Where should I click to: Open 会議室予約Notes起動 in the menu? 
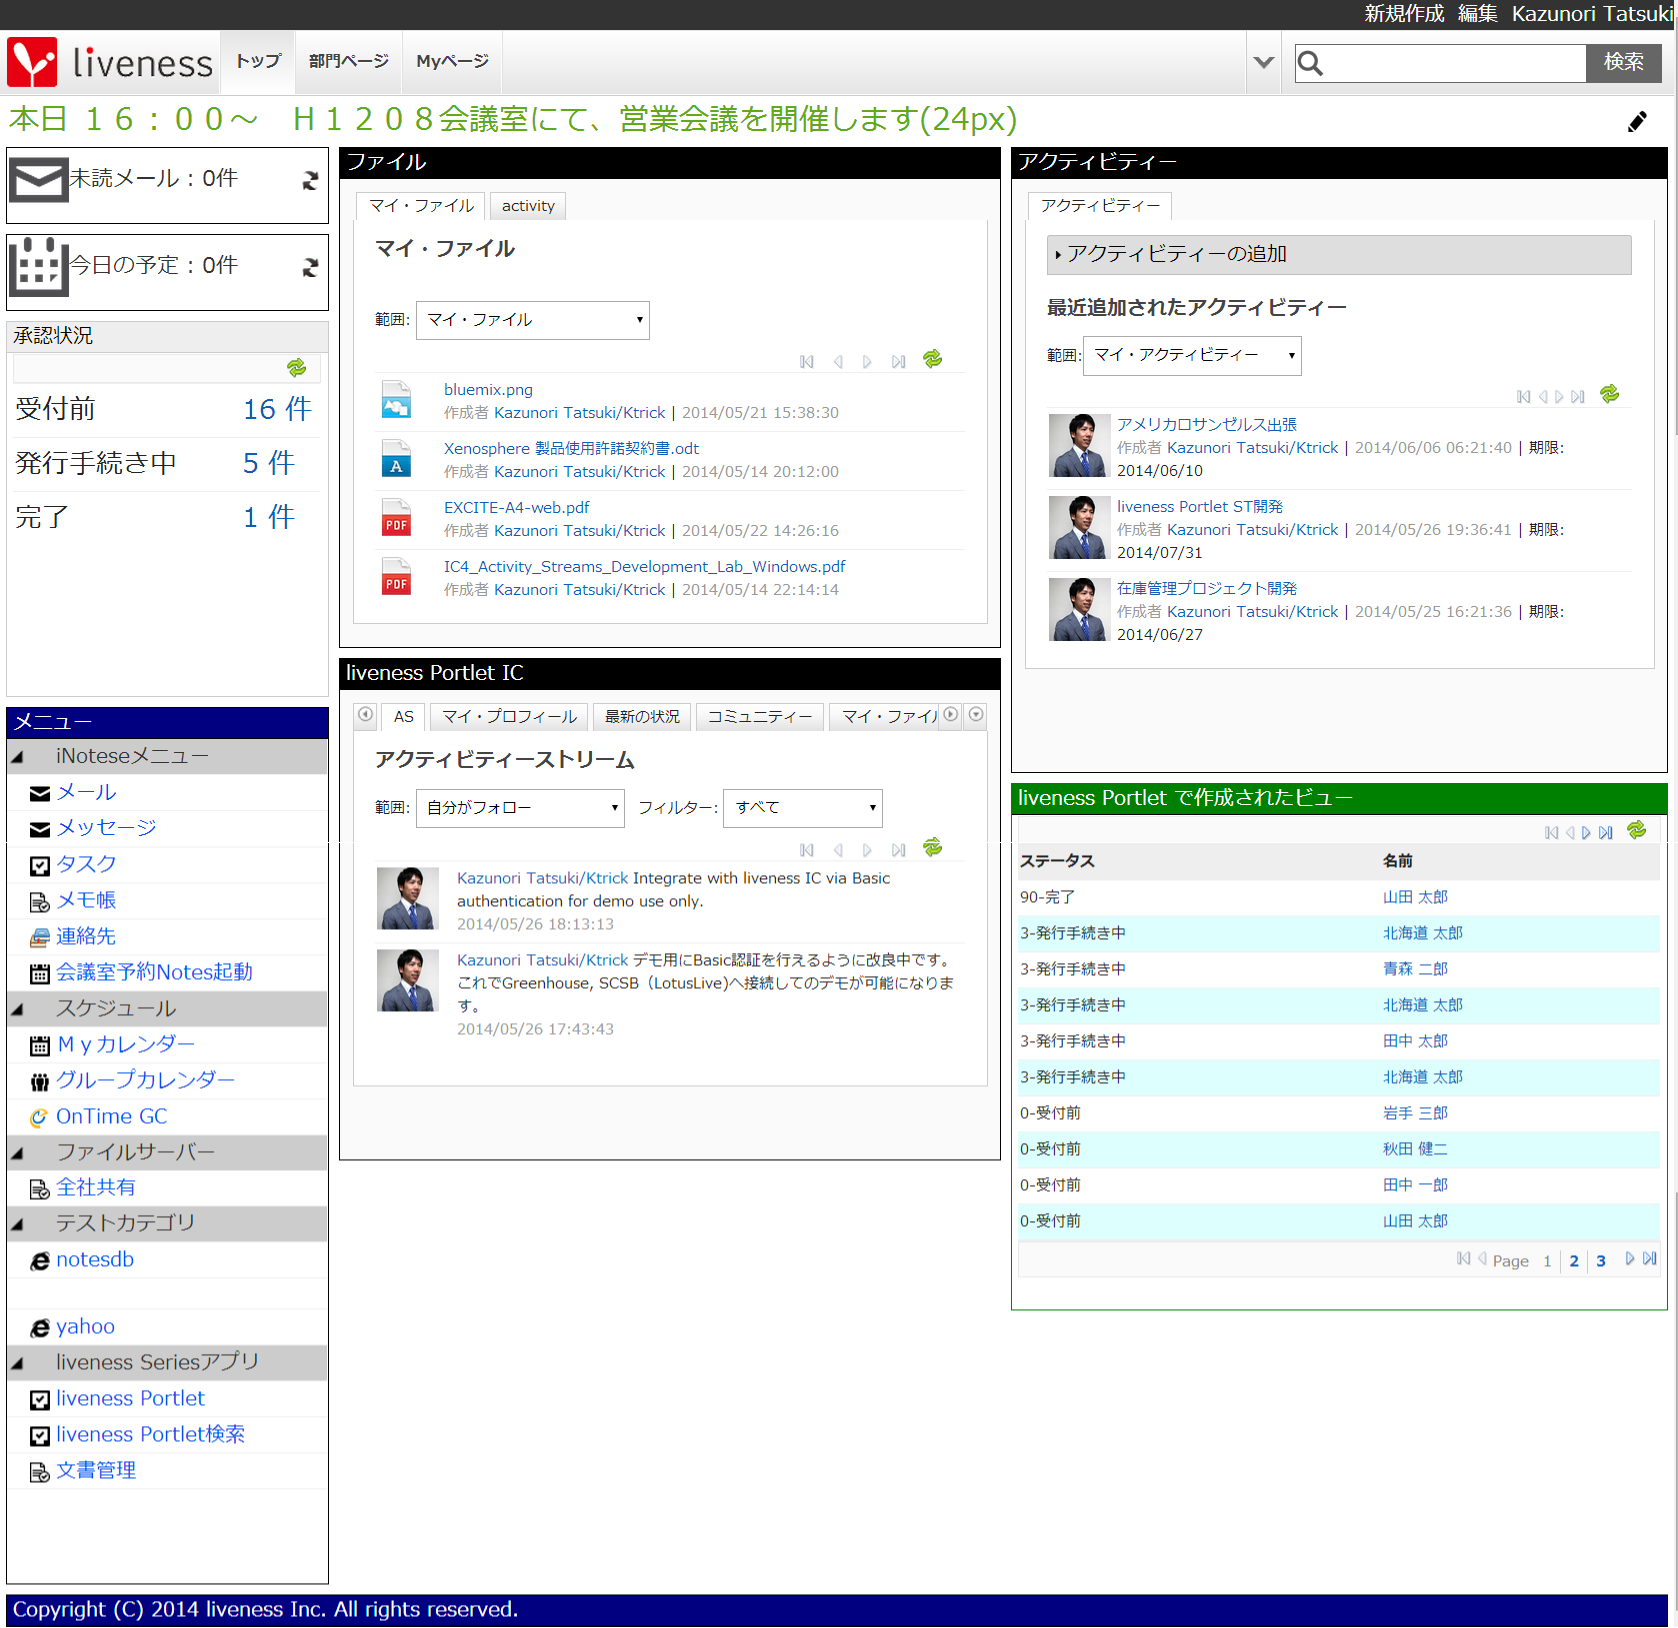pyautogui.click(x=154, y=972)
